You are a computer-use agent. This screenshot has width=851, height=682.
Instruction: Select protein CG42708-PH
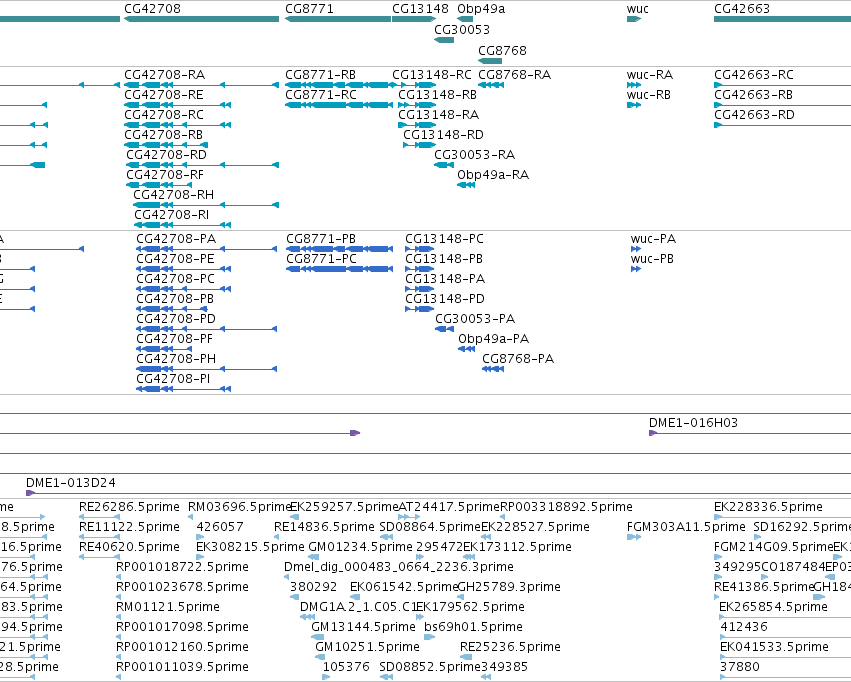pyautogui.click(x=206, y=369)
